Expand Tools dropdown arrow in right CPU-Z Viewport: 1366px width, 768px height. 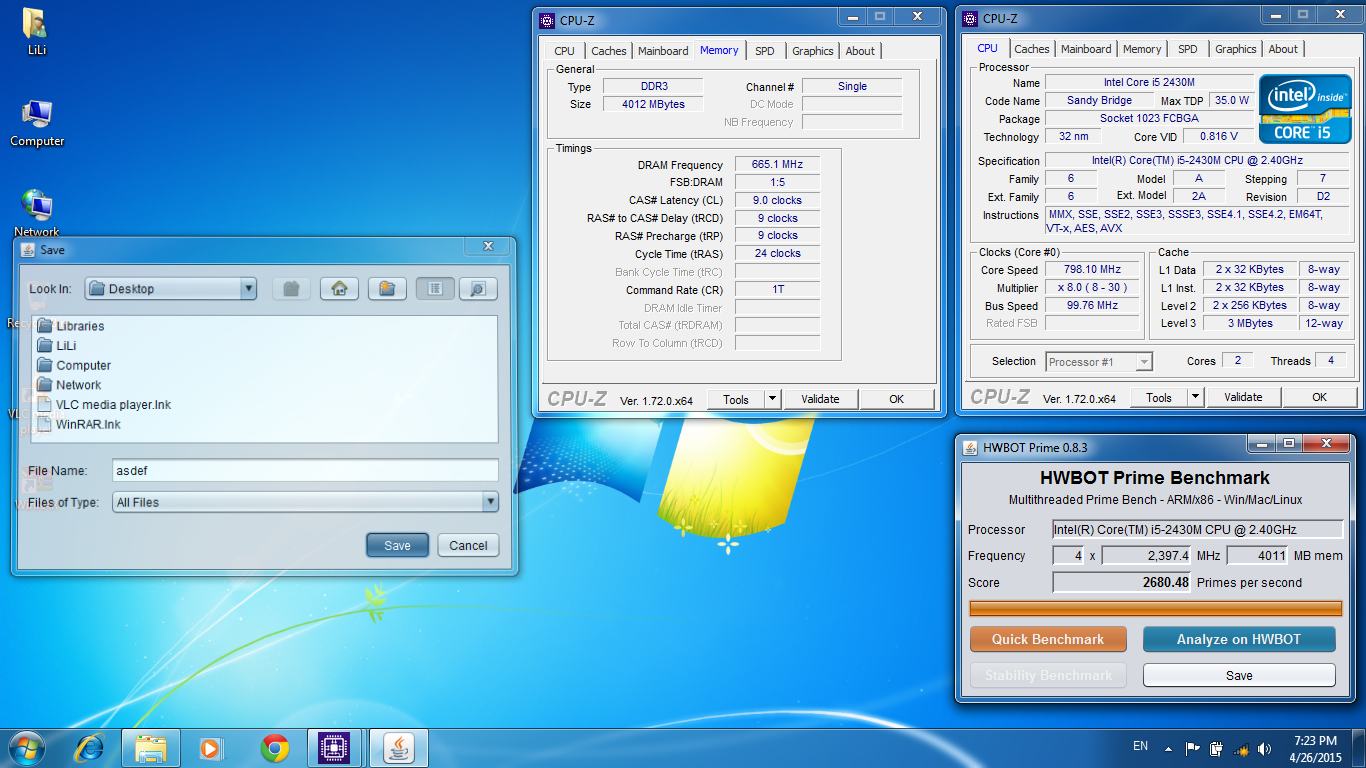tap(1196, 397)
